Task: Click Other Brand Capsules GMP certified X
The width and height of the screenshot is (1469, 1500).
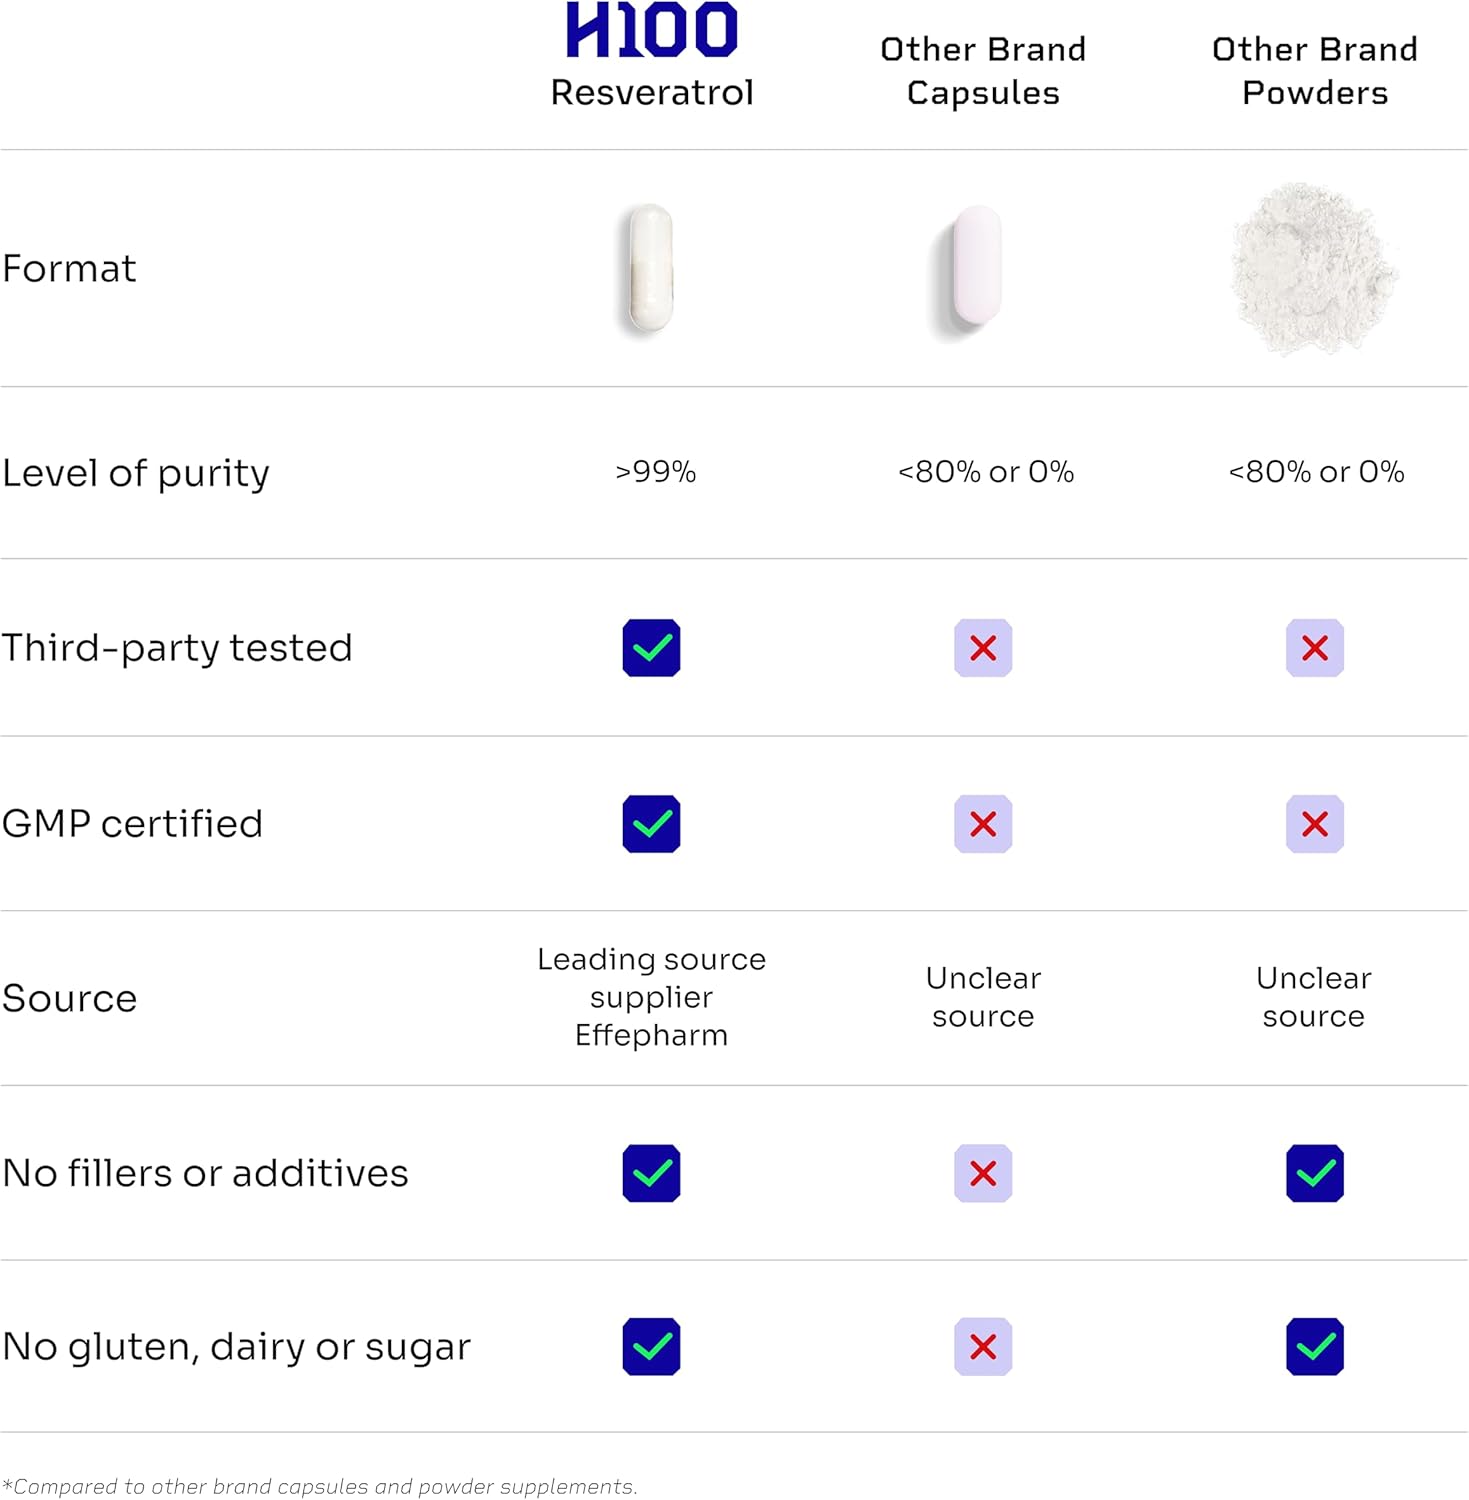Action: tap(983, 824)
